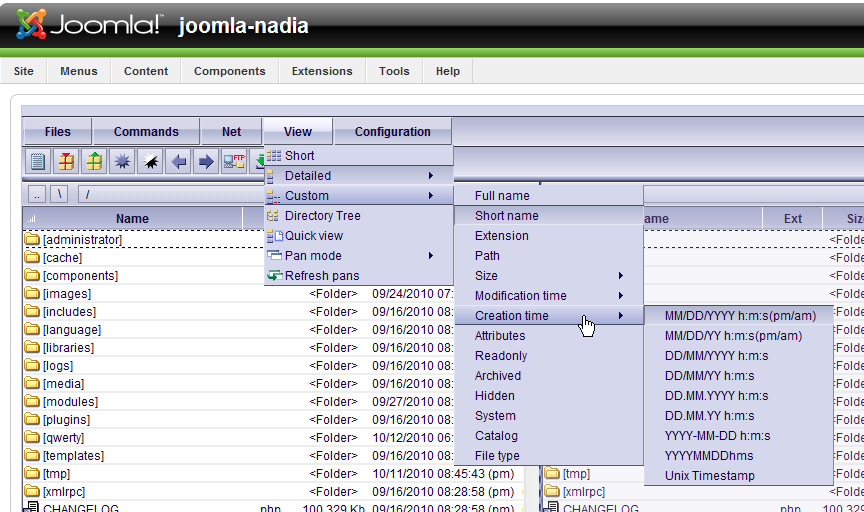Open Joomla Tools menu

[x=394, y=71]
